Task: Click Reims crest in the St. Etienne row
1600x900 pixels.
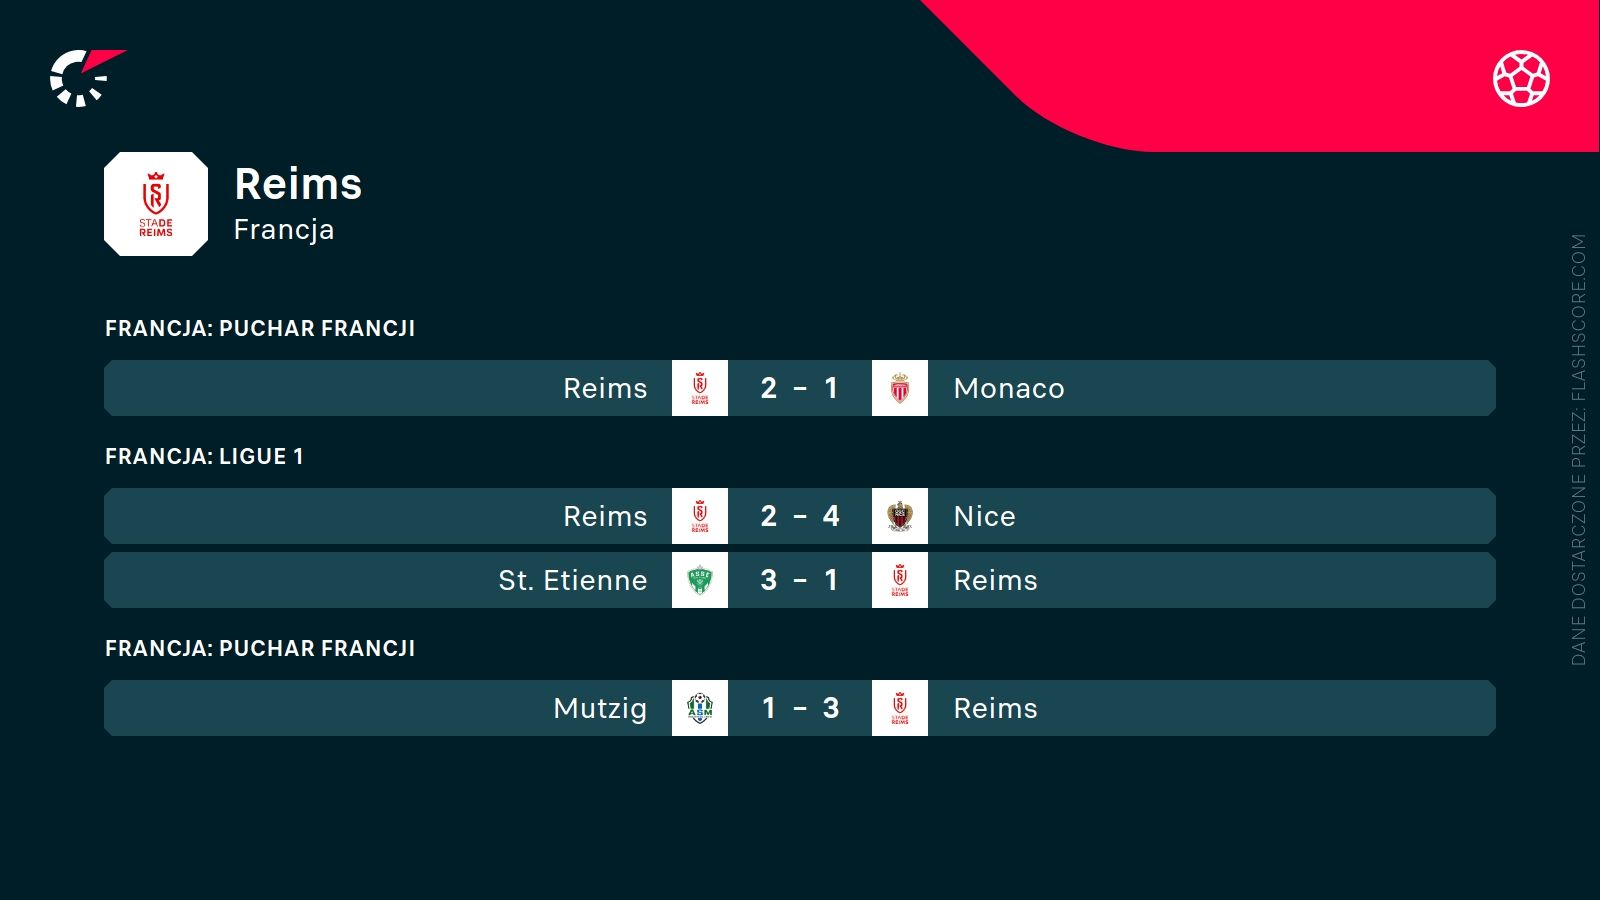Action: 900,580
